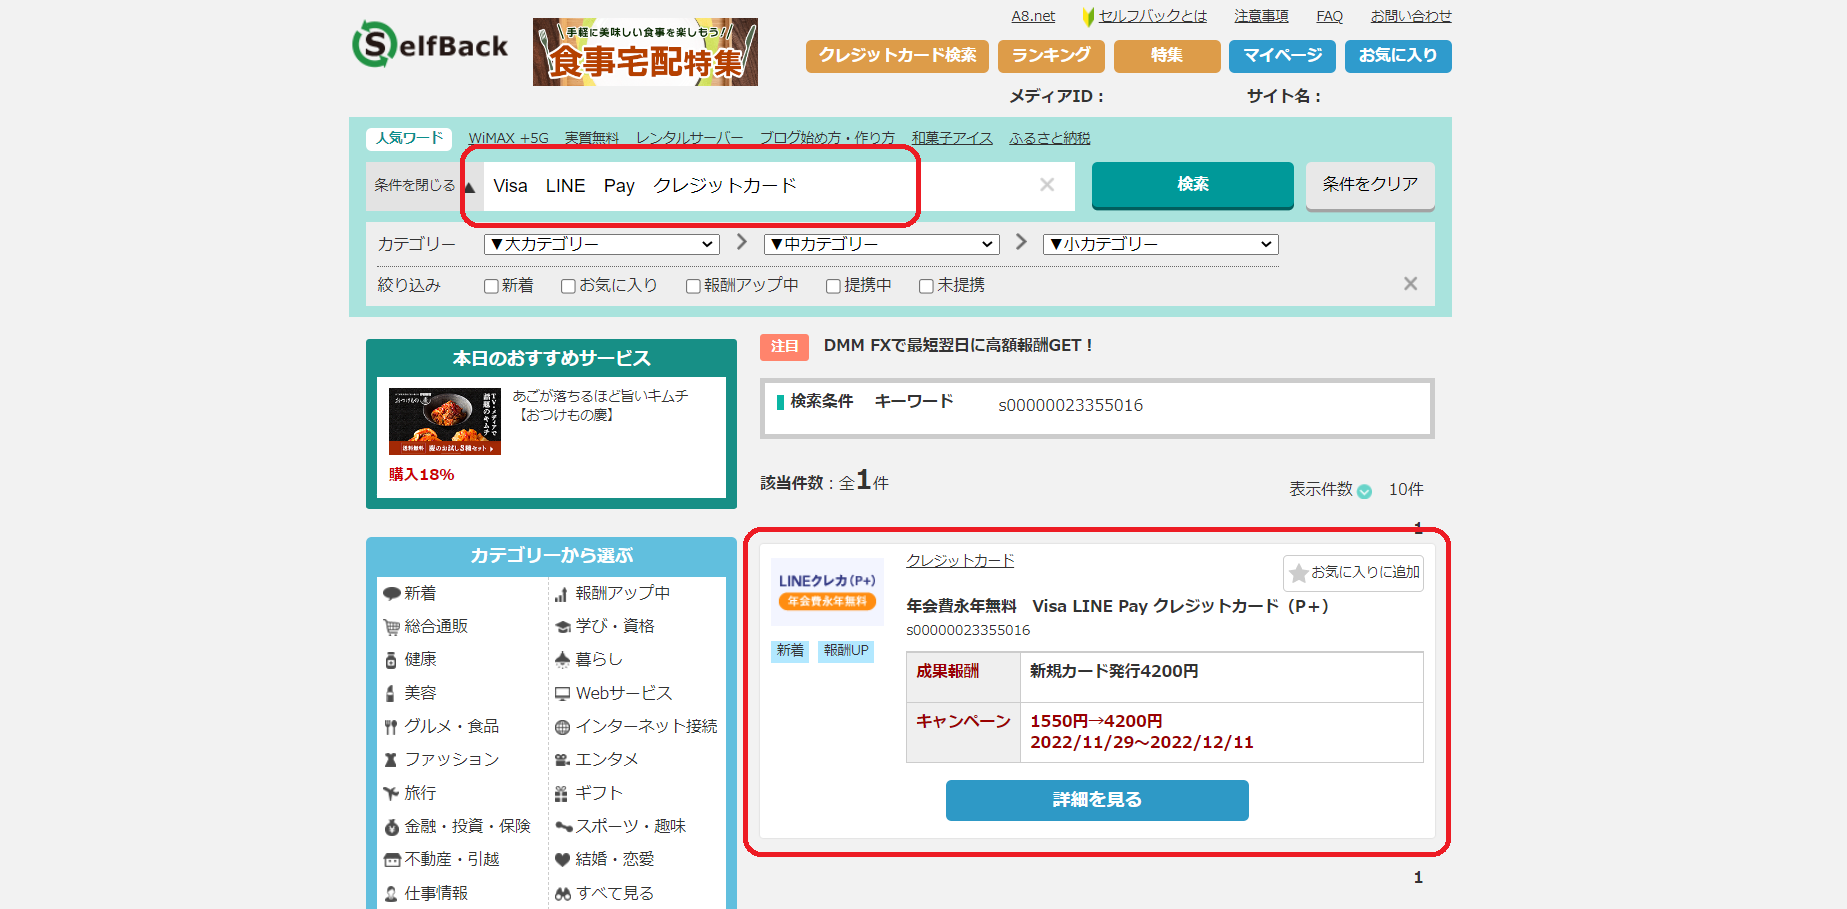Click the 健康 category icon
1847x909 pixels.
point(392,660)
